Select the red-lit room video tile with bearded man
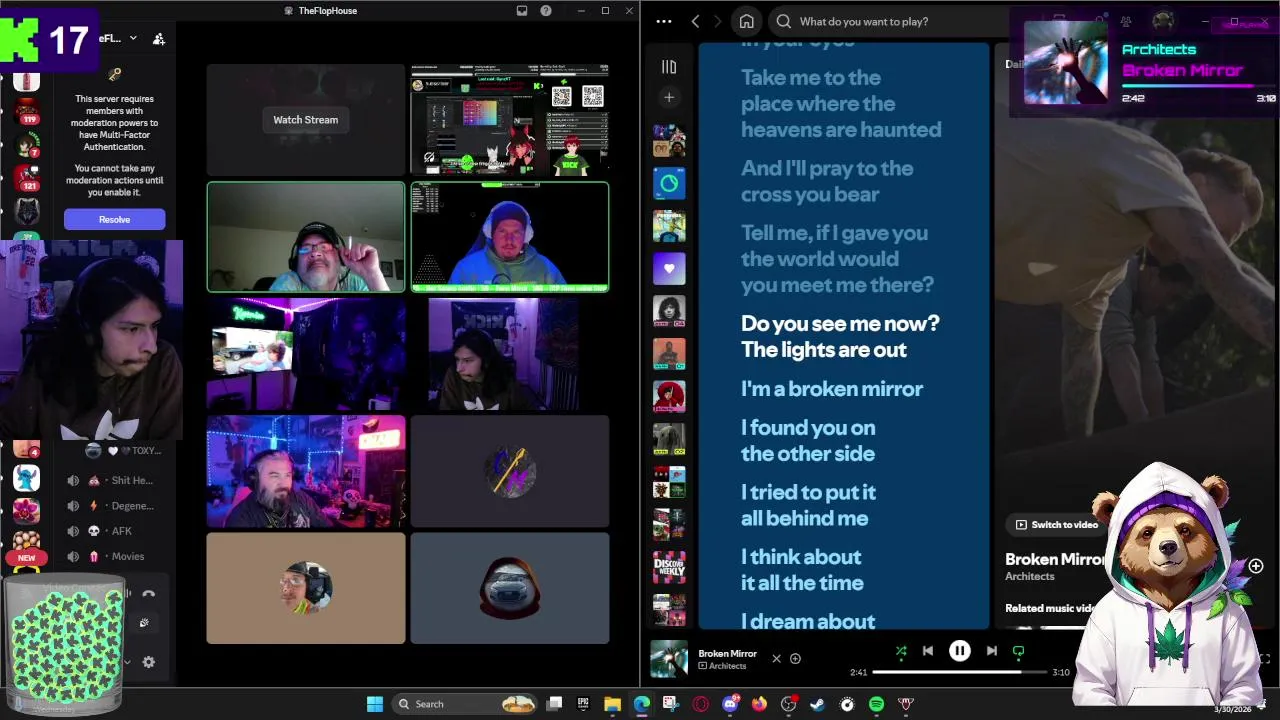Viewport: 1280px width, 720px height. tap(306, 471)
